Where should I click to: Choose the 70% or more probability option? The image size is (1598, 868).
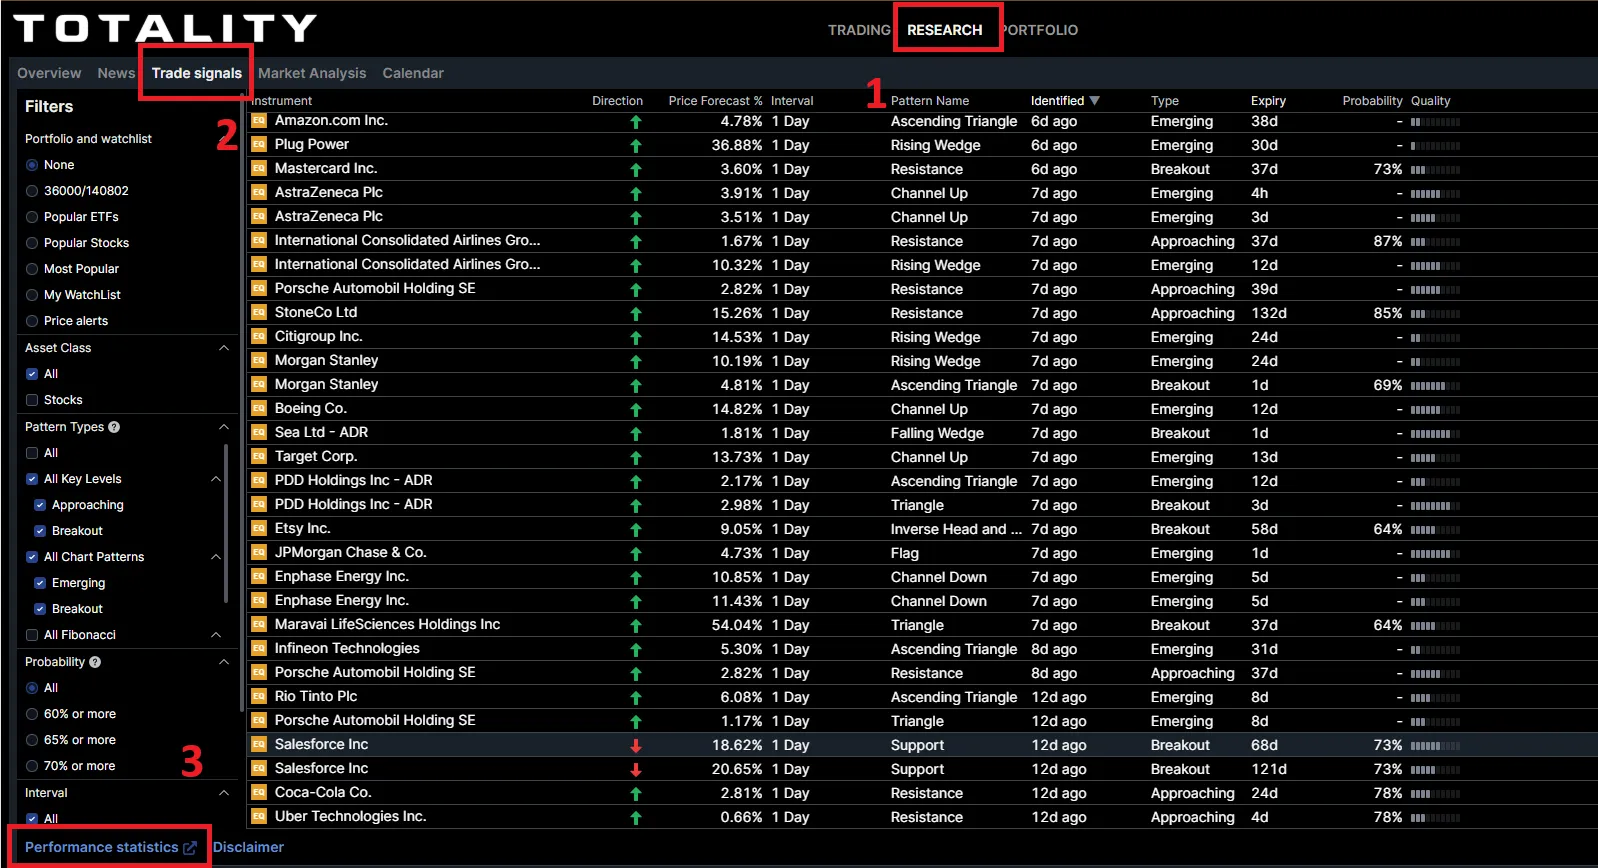click(x=32, y=766)
